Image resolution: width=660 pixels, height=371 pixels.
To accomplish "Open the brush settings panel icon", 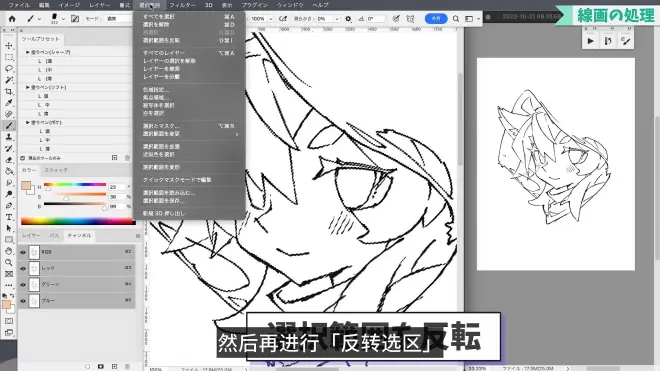I will click(x=75, y=19).
